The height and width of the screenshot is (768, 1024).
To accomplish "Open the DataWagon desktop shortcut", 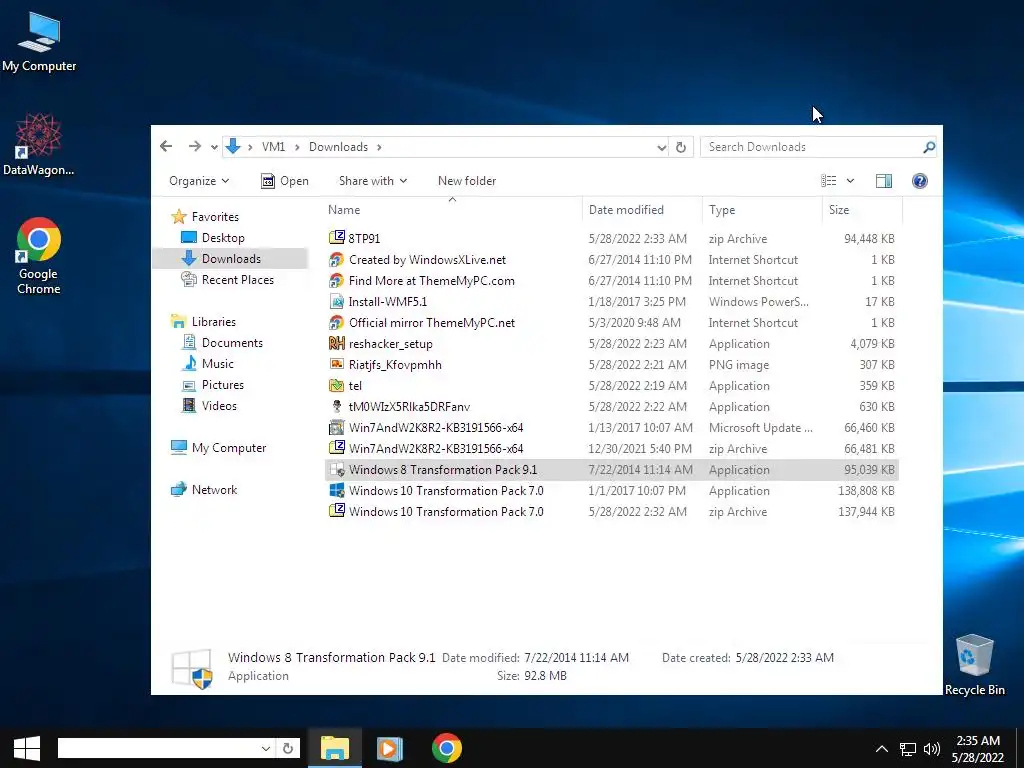I will pos(38,144).
